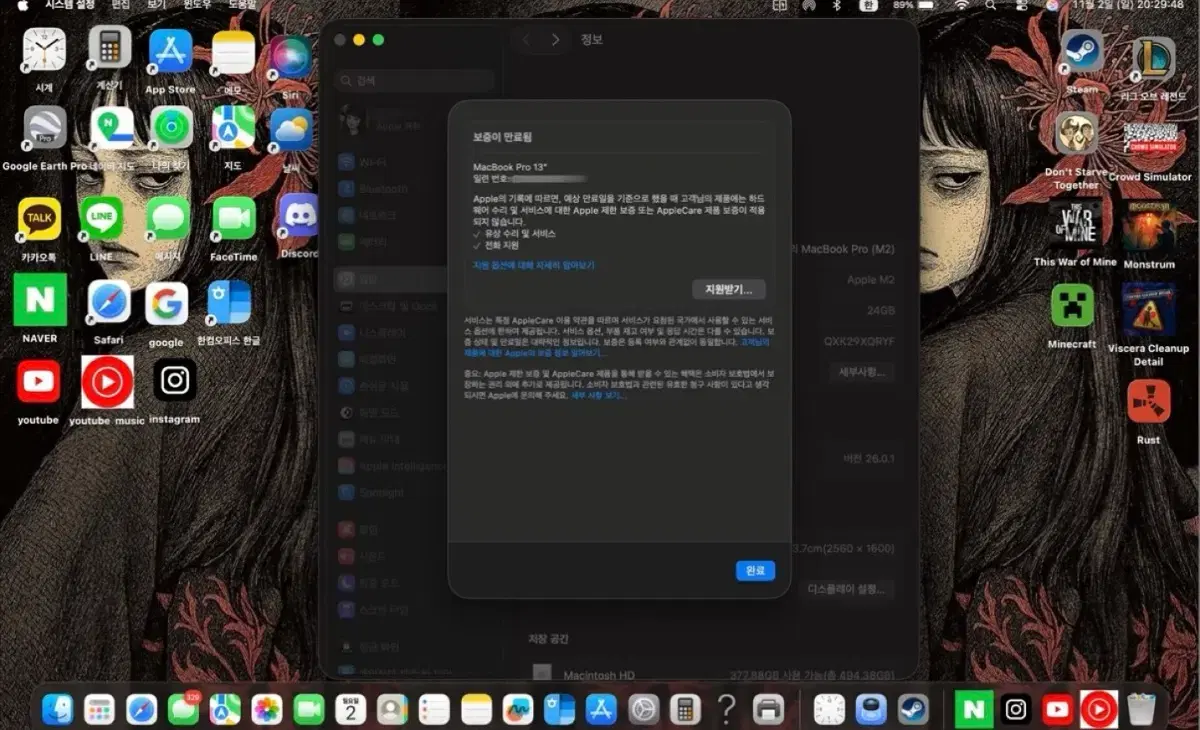The image size is (1200, 730).
Task: Open Freeform in the Dock
Action: (x=518, y=709)
